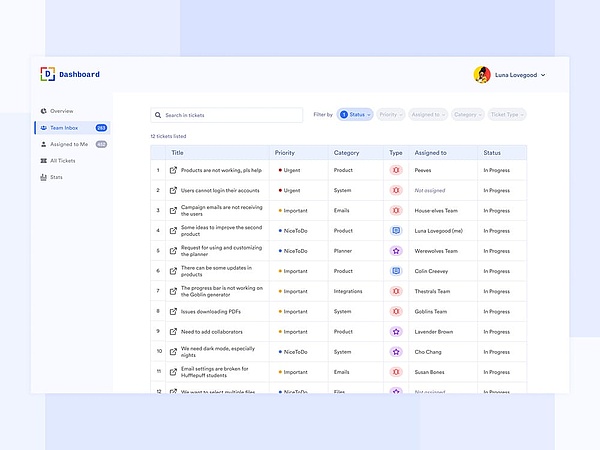
Task: Open the Stats page
Action: pos(56,177)
